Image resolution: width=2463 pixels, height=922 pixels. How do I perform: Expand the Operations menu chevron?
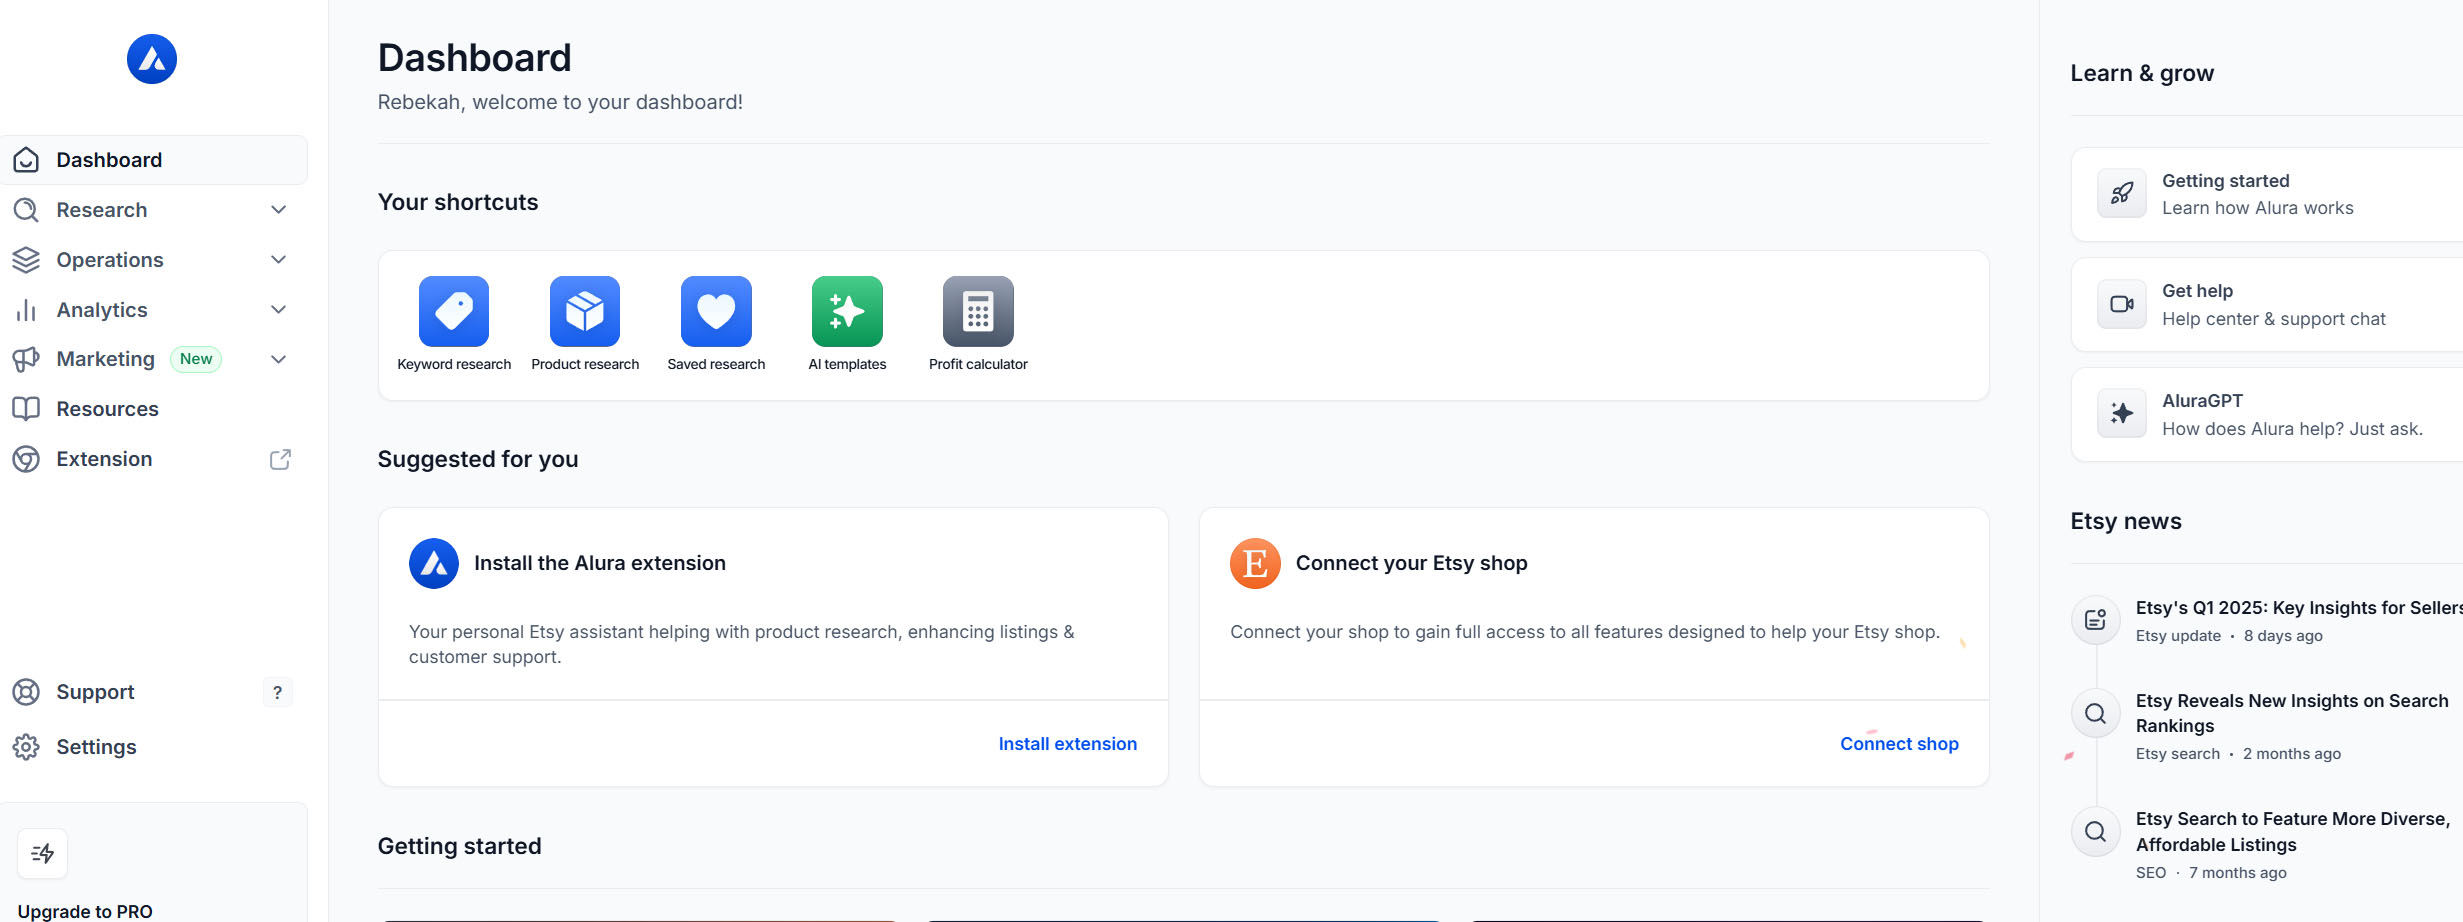279,260
